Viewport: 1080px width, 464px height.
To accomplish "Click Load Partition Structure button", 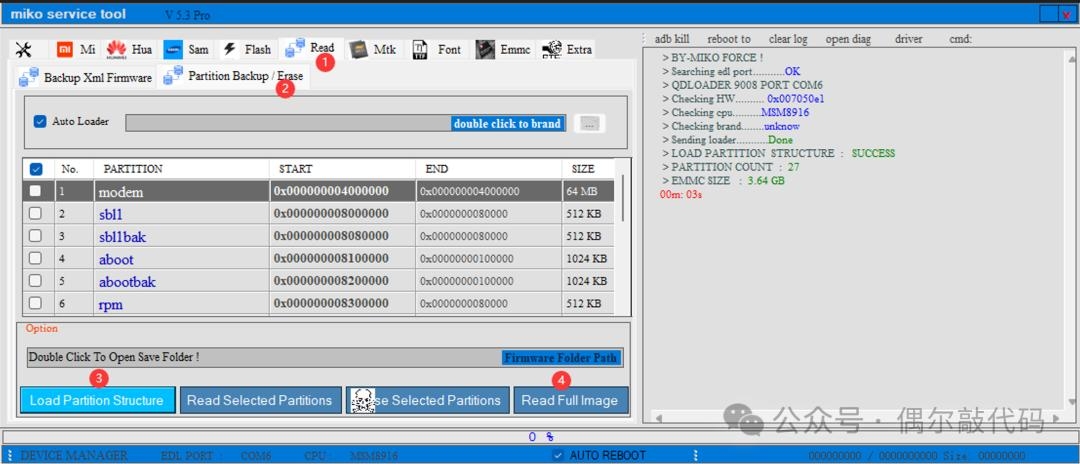I will (x=96, y=400).
